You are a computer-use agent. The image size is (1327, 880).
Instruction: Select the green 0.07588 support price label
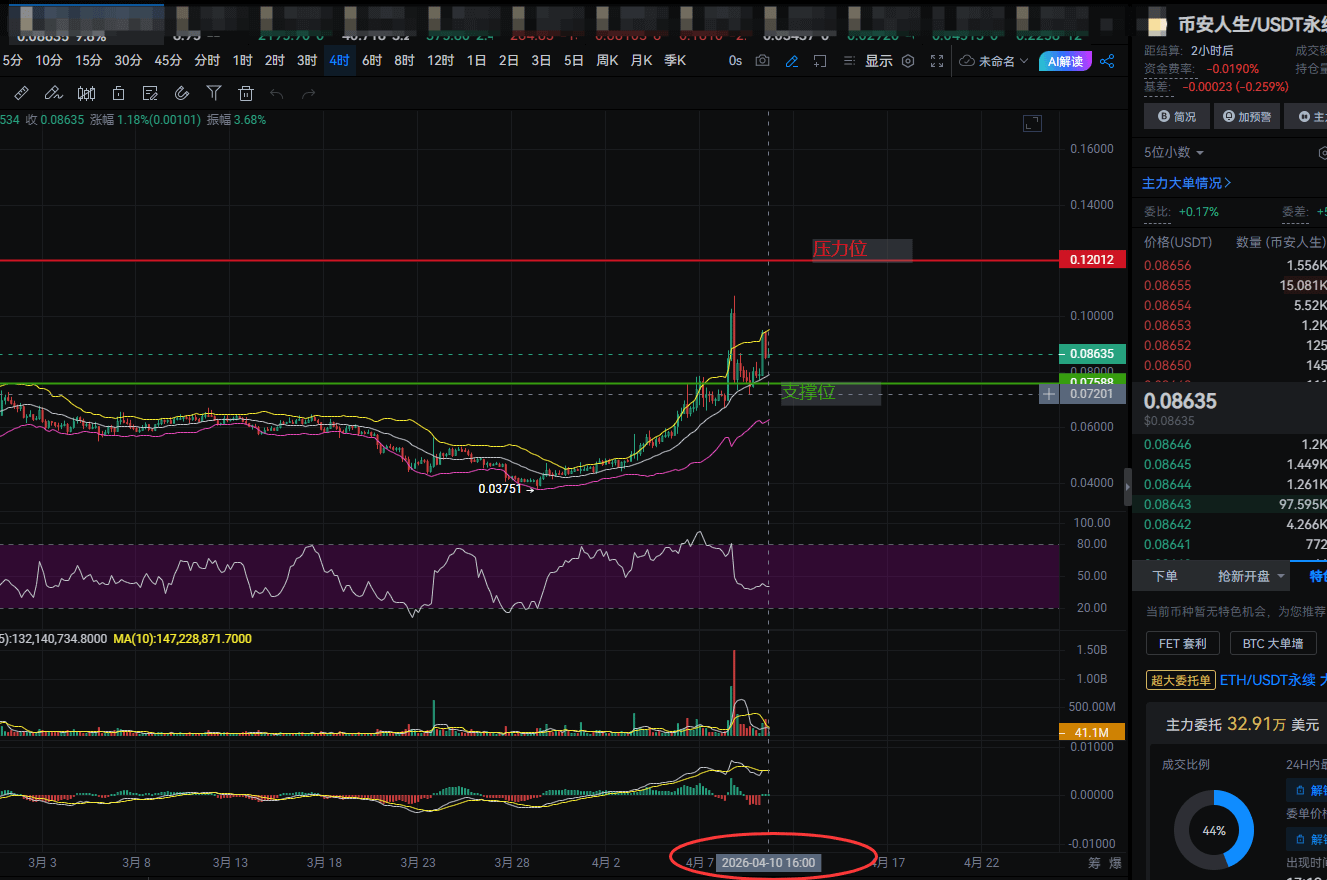coord(1092,380)
